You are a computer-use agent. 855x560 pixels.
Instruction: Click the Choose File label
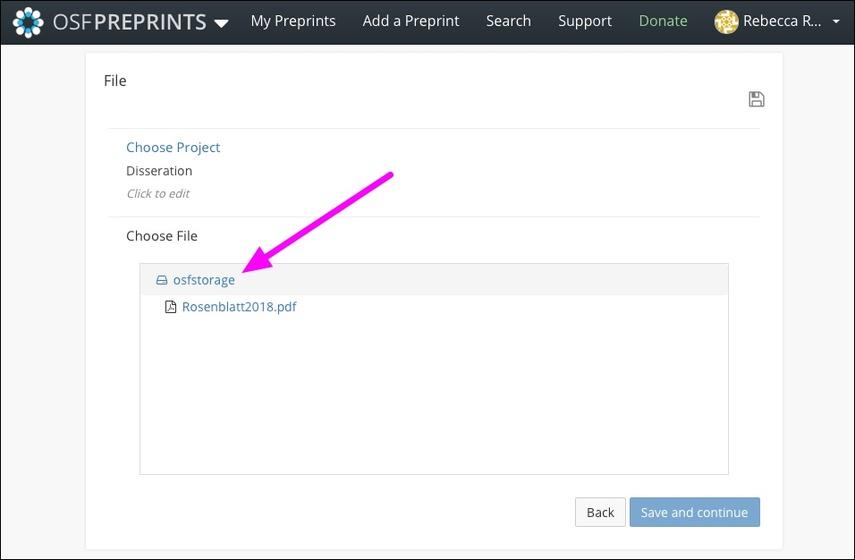[x=161, y=236]
